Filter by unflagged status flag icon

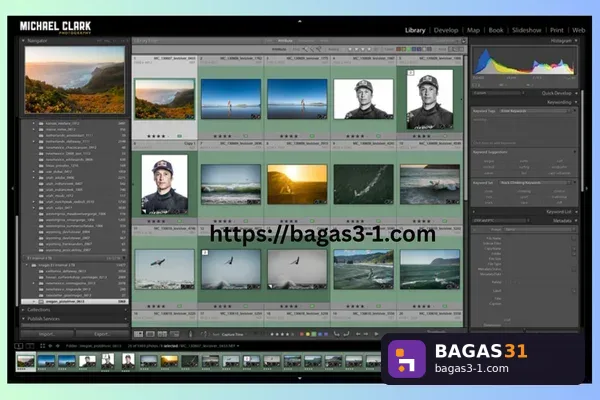311,49
